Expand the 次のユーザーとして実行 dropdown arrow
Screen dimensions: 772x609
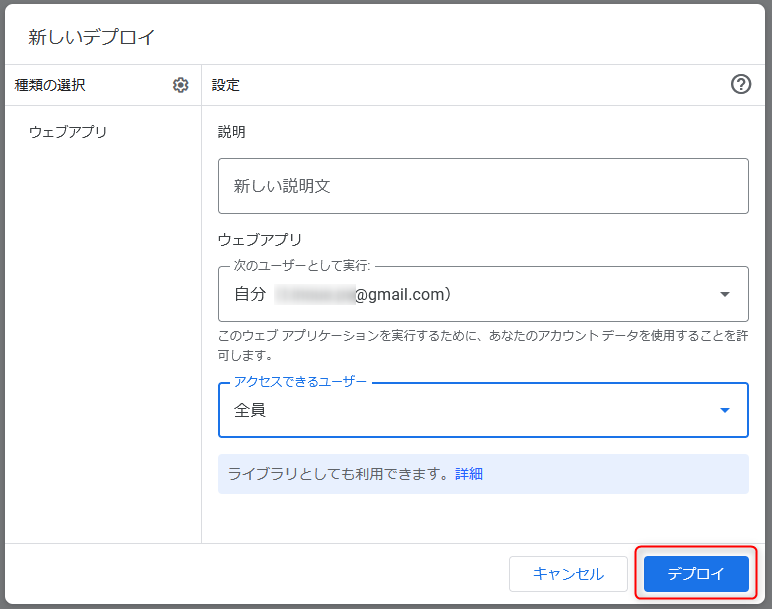725,294
